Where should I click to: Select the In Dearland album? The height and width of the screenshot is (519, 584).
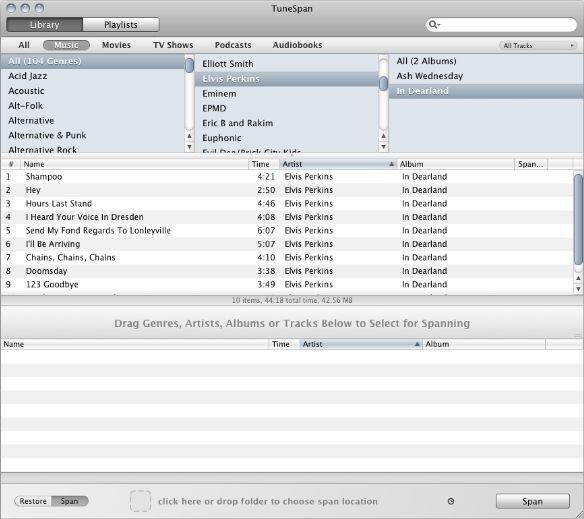(486, 91)
